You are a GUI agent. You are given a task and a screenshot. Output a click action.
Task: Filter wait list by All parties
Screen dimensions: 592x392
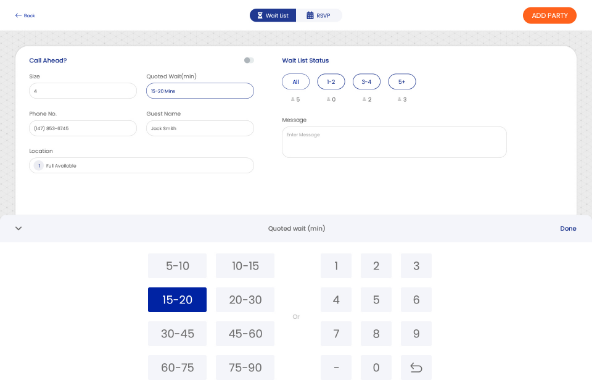[296, 82]
